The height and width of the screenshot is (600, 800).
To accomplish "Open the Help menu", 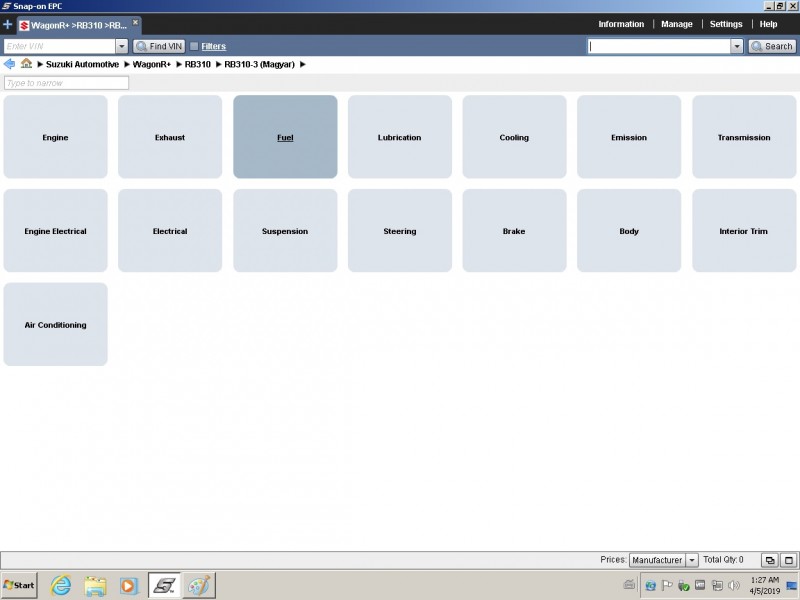I will (768, 24).
